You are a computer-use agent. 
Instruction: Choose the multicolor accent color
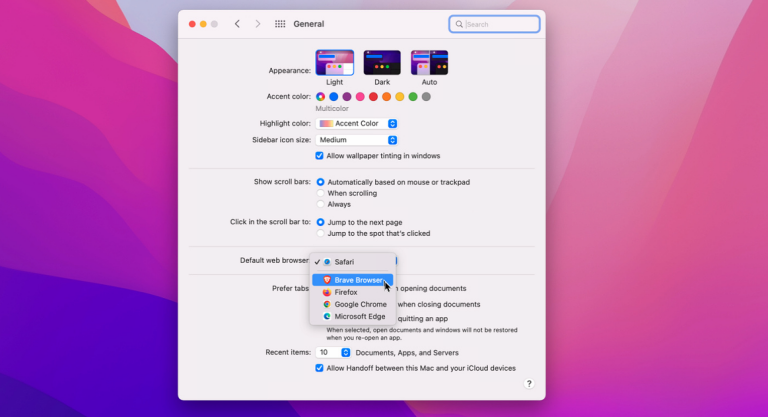coord(320,97)
